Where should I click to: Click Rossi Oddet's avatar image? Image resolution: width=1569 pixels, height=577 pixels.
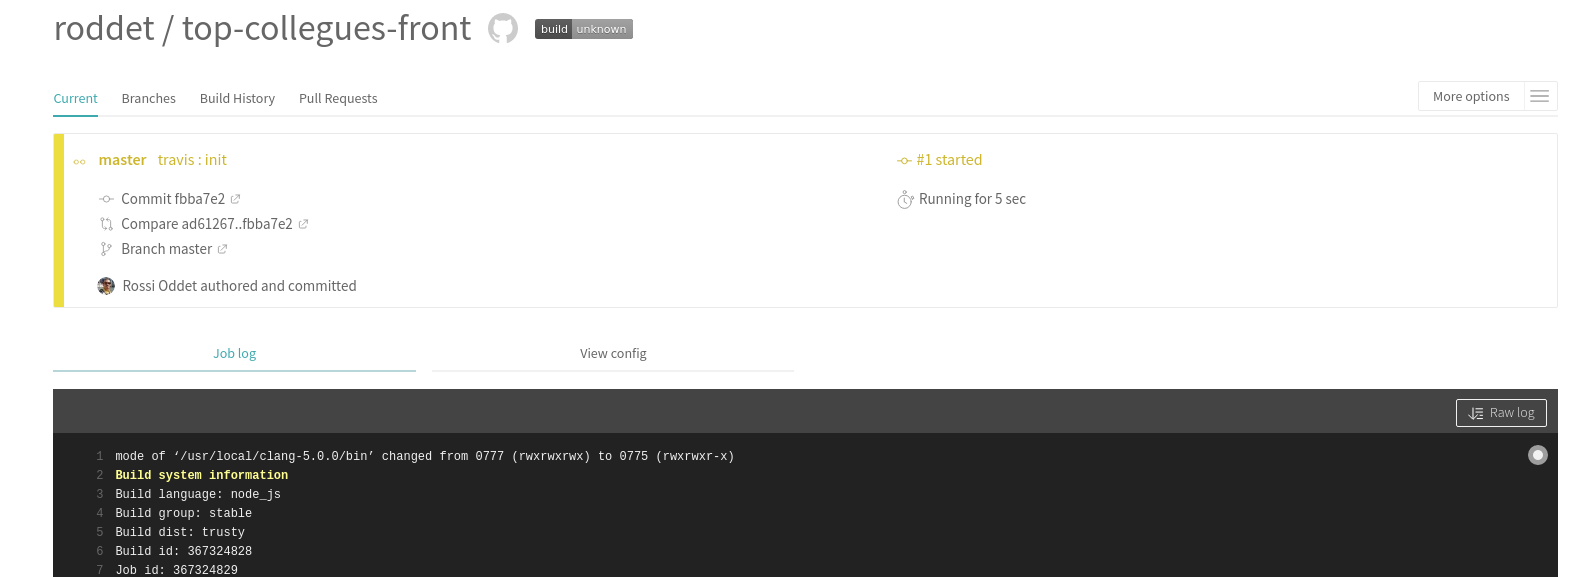click(x=106, y=286)
